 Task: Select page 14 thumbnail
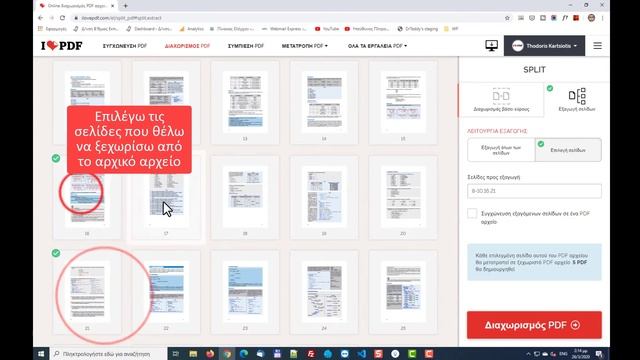point(324,103)
